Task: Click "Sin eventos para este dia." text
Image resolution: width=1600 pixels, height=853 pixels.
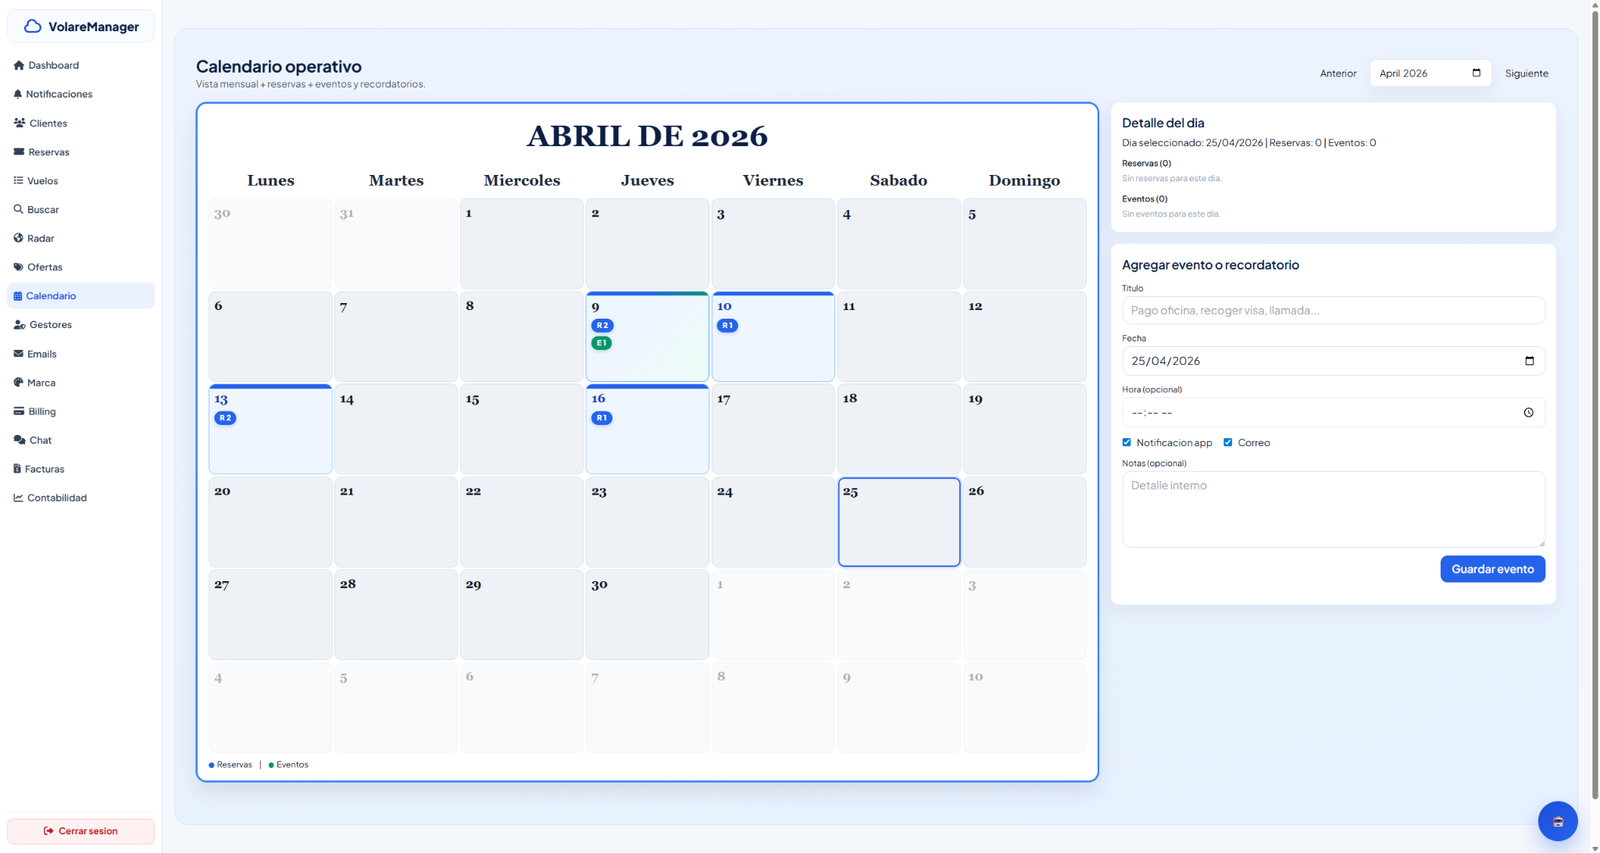Action: pyautogui.click(x=1171, y=214)
